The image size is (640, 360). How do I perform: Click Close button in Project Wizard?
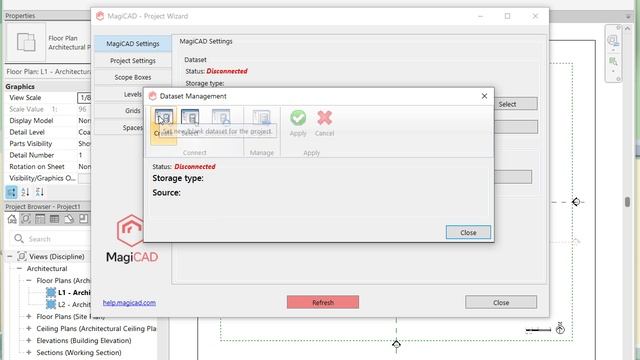click(501, 302)
